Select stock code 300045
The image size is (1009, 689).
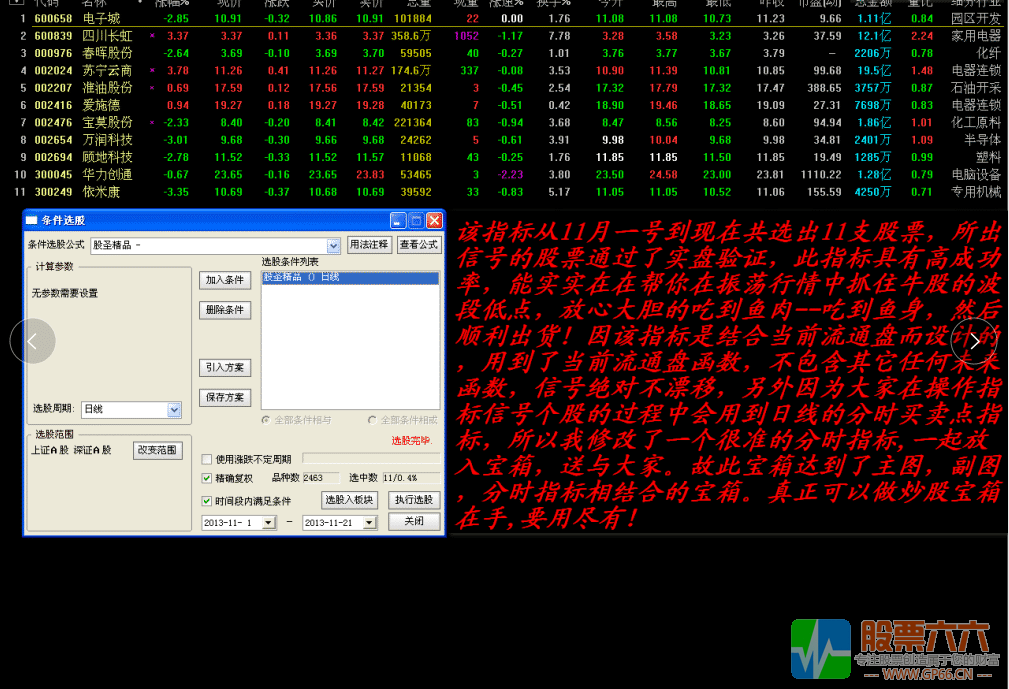pyautogui.click(x=53, y=175)
